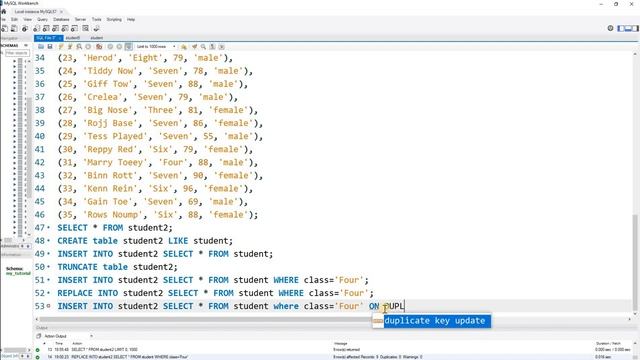Toggle the bottom output panel
The image size is (640, 360).
pyautogui.click(x=628, y=28)
